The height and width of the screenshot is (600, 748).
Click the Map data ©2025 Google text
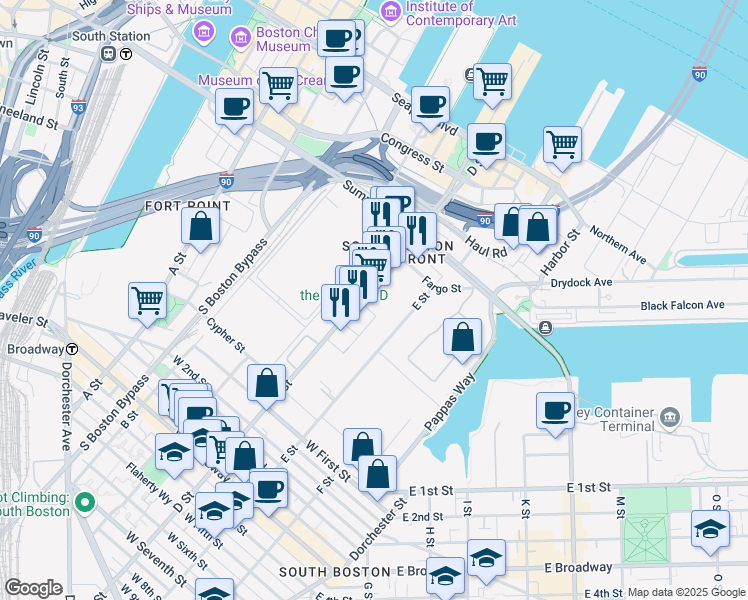click(x=687, y=592)
